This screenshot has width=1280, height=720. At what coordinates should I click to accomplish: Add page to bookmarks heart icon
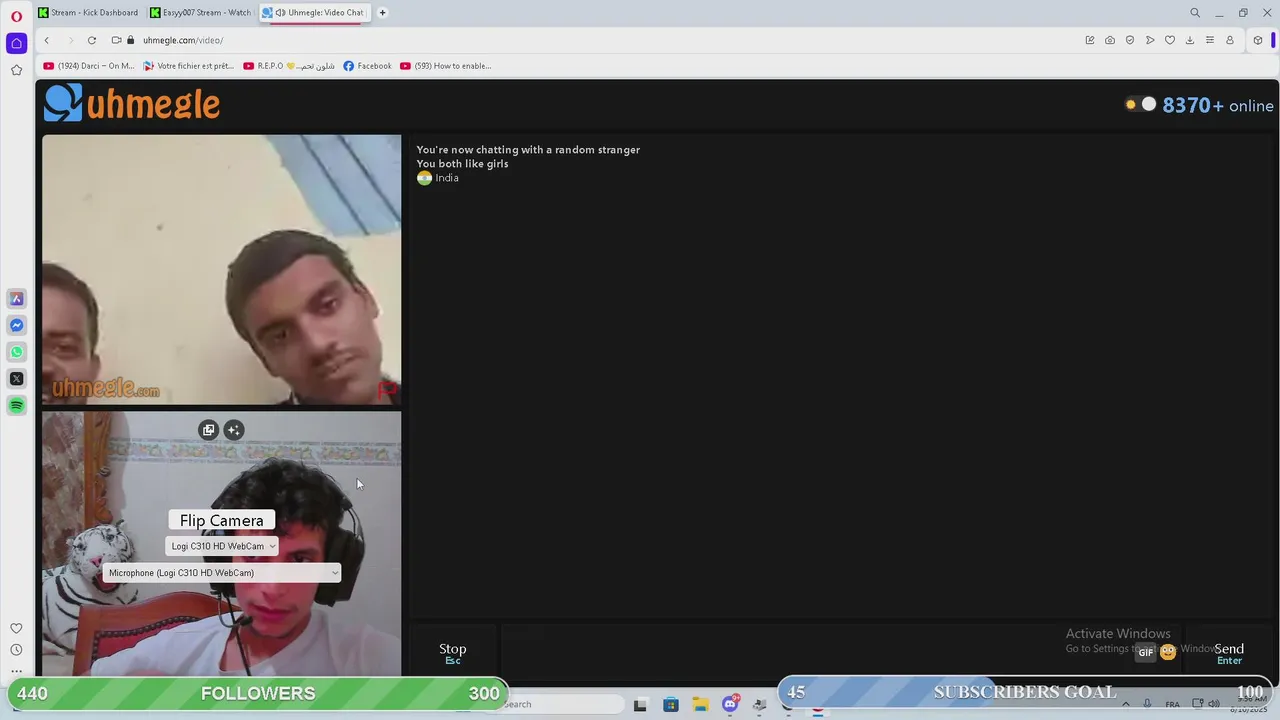pos(1170,40)
